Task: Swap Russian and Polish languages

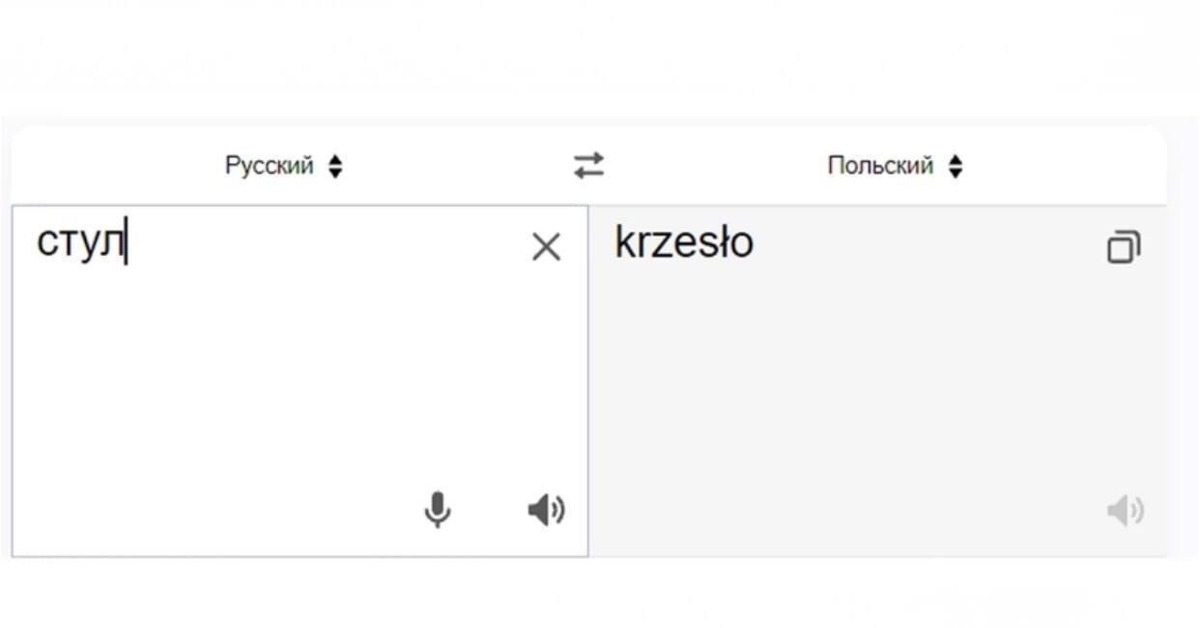Action: click(589, 166)
